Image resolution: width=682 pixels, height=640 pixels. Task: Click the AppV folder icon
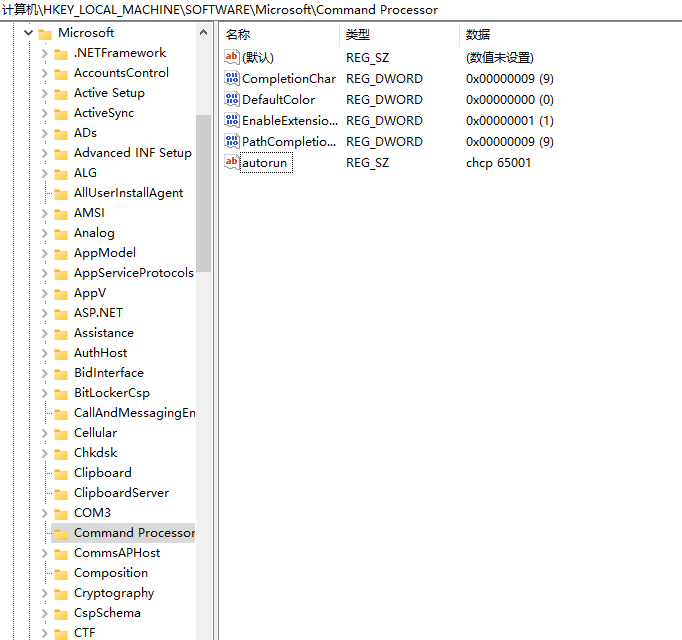tap(61, 294)
